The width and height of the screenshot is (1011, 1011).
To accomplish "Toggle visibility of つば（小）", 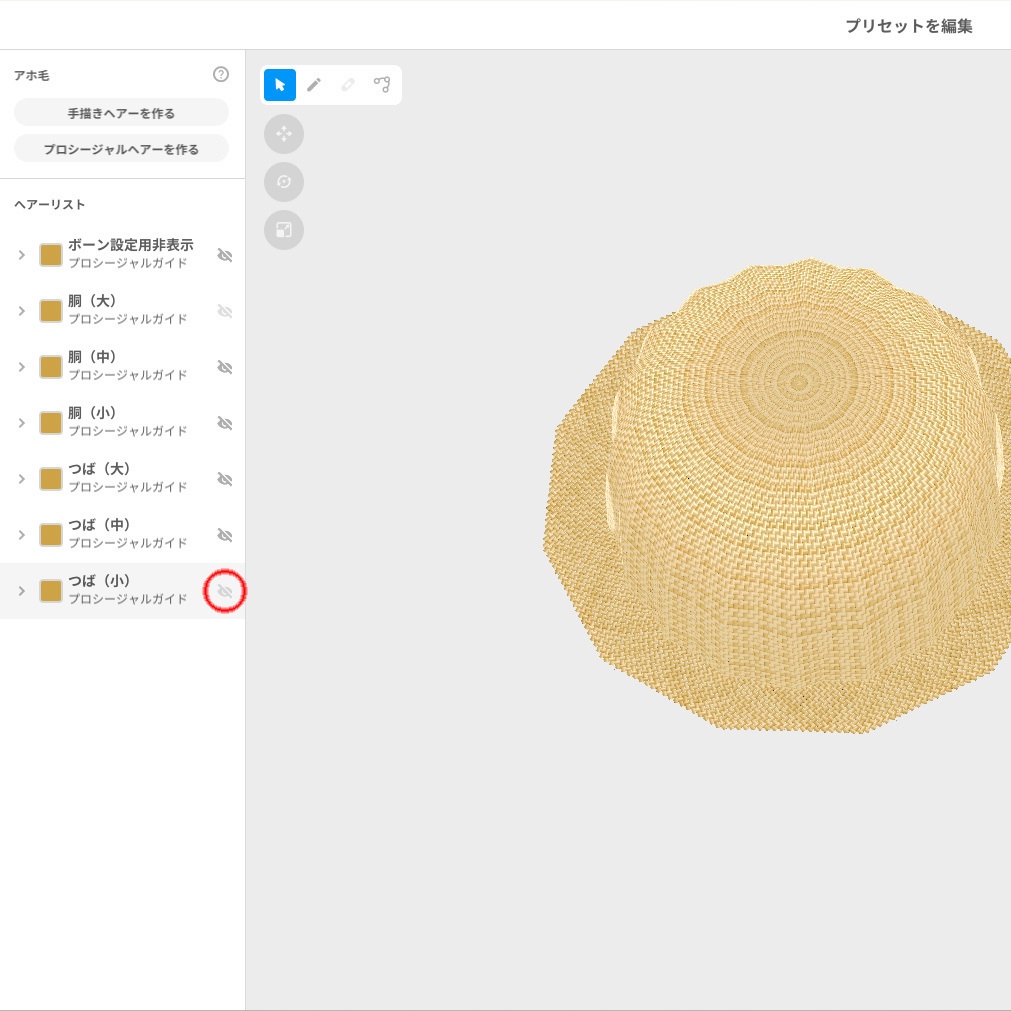I will coord(224,591).
